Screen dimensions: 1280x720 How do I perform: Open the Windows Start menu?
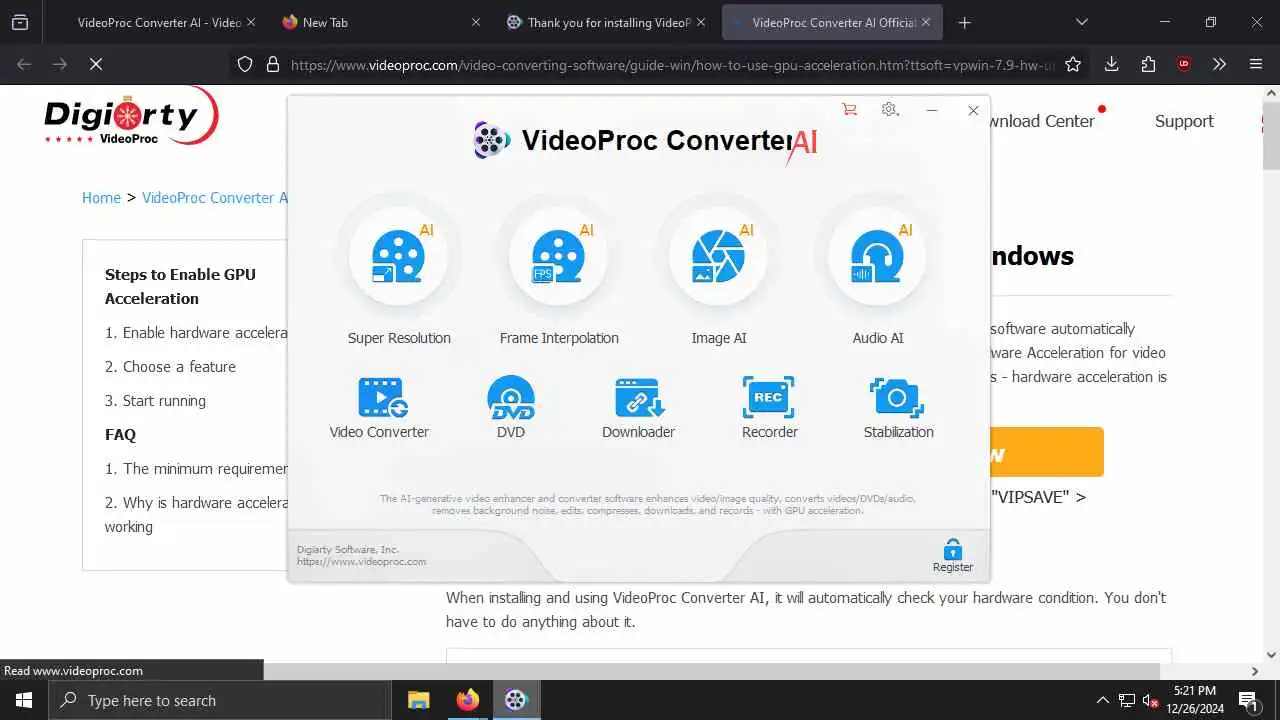24,700
